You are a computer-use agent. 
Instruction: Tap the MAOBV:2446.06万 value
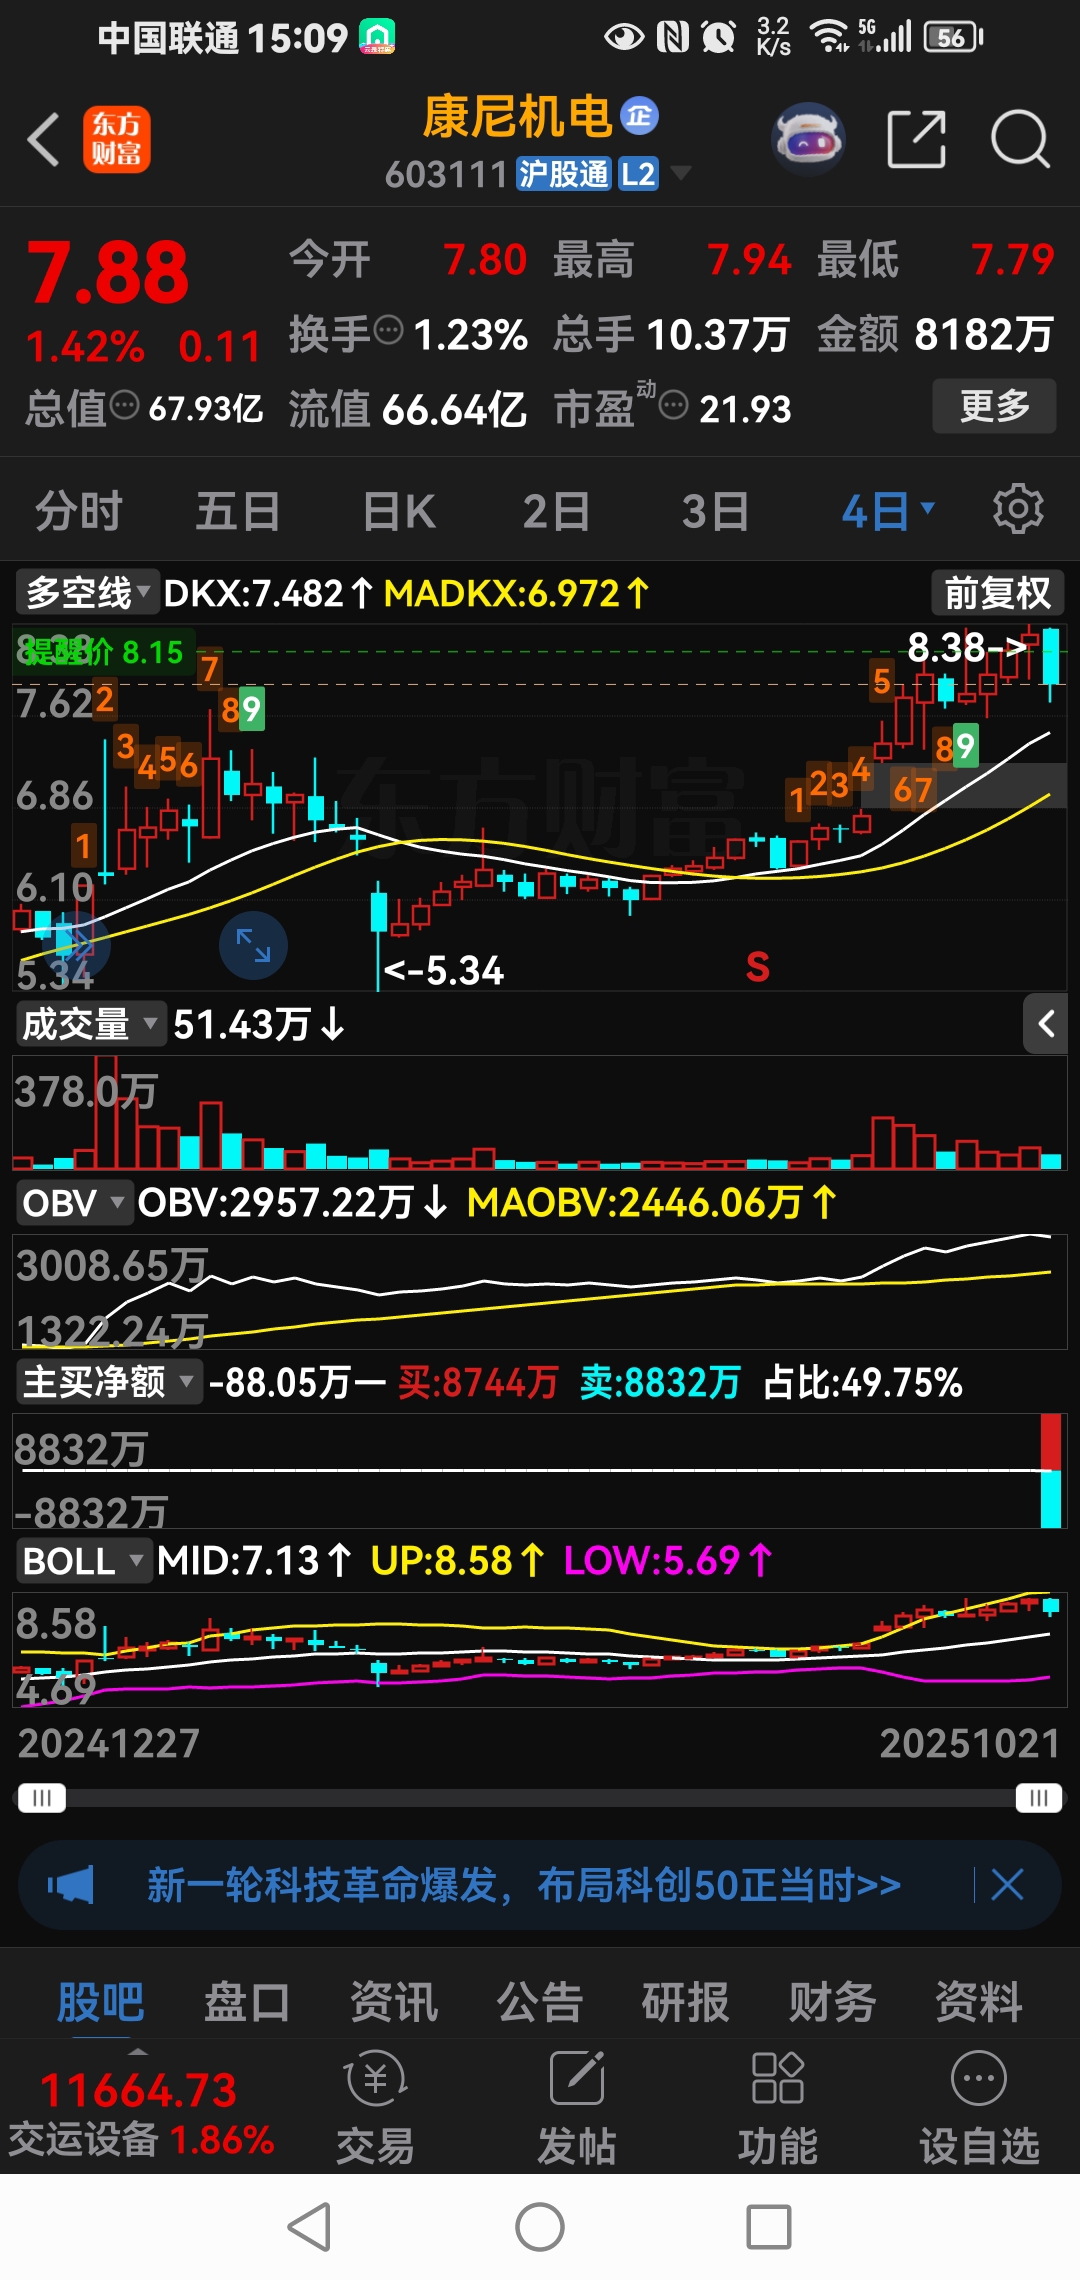coord(650,1202)
